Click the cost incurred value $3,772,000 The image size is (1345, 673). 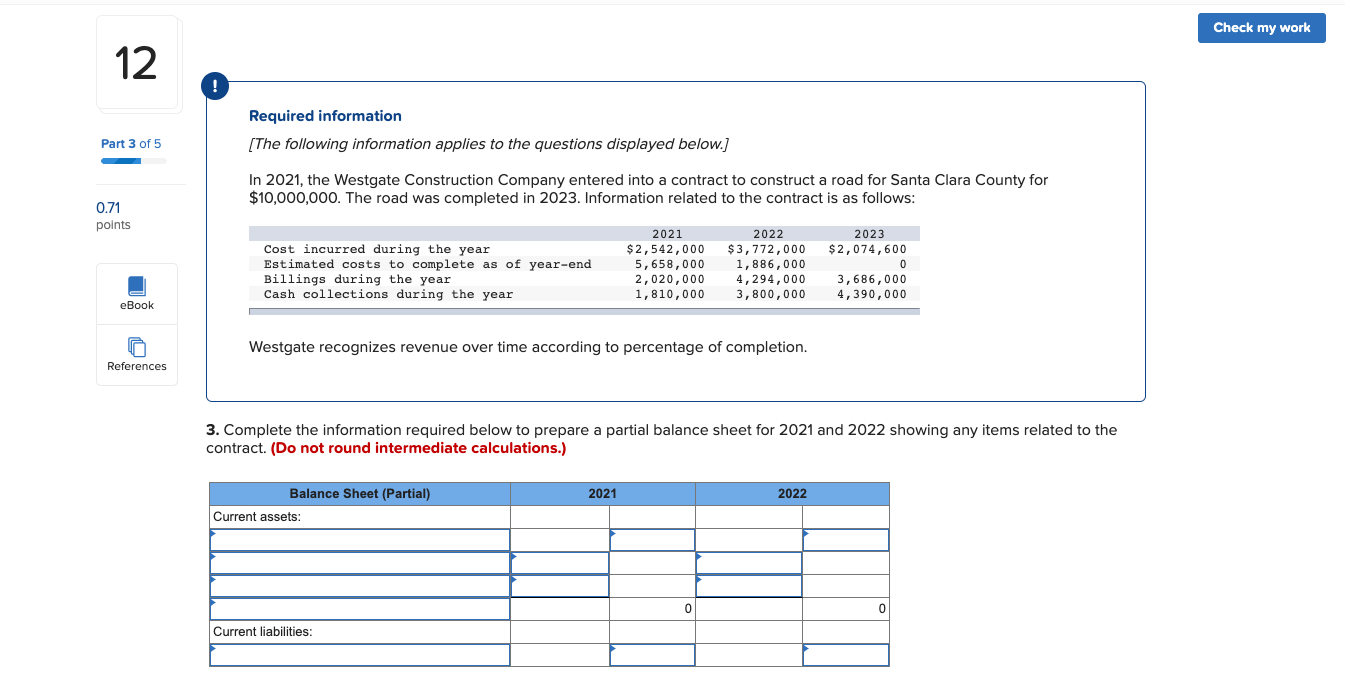(767, 249)
